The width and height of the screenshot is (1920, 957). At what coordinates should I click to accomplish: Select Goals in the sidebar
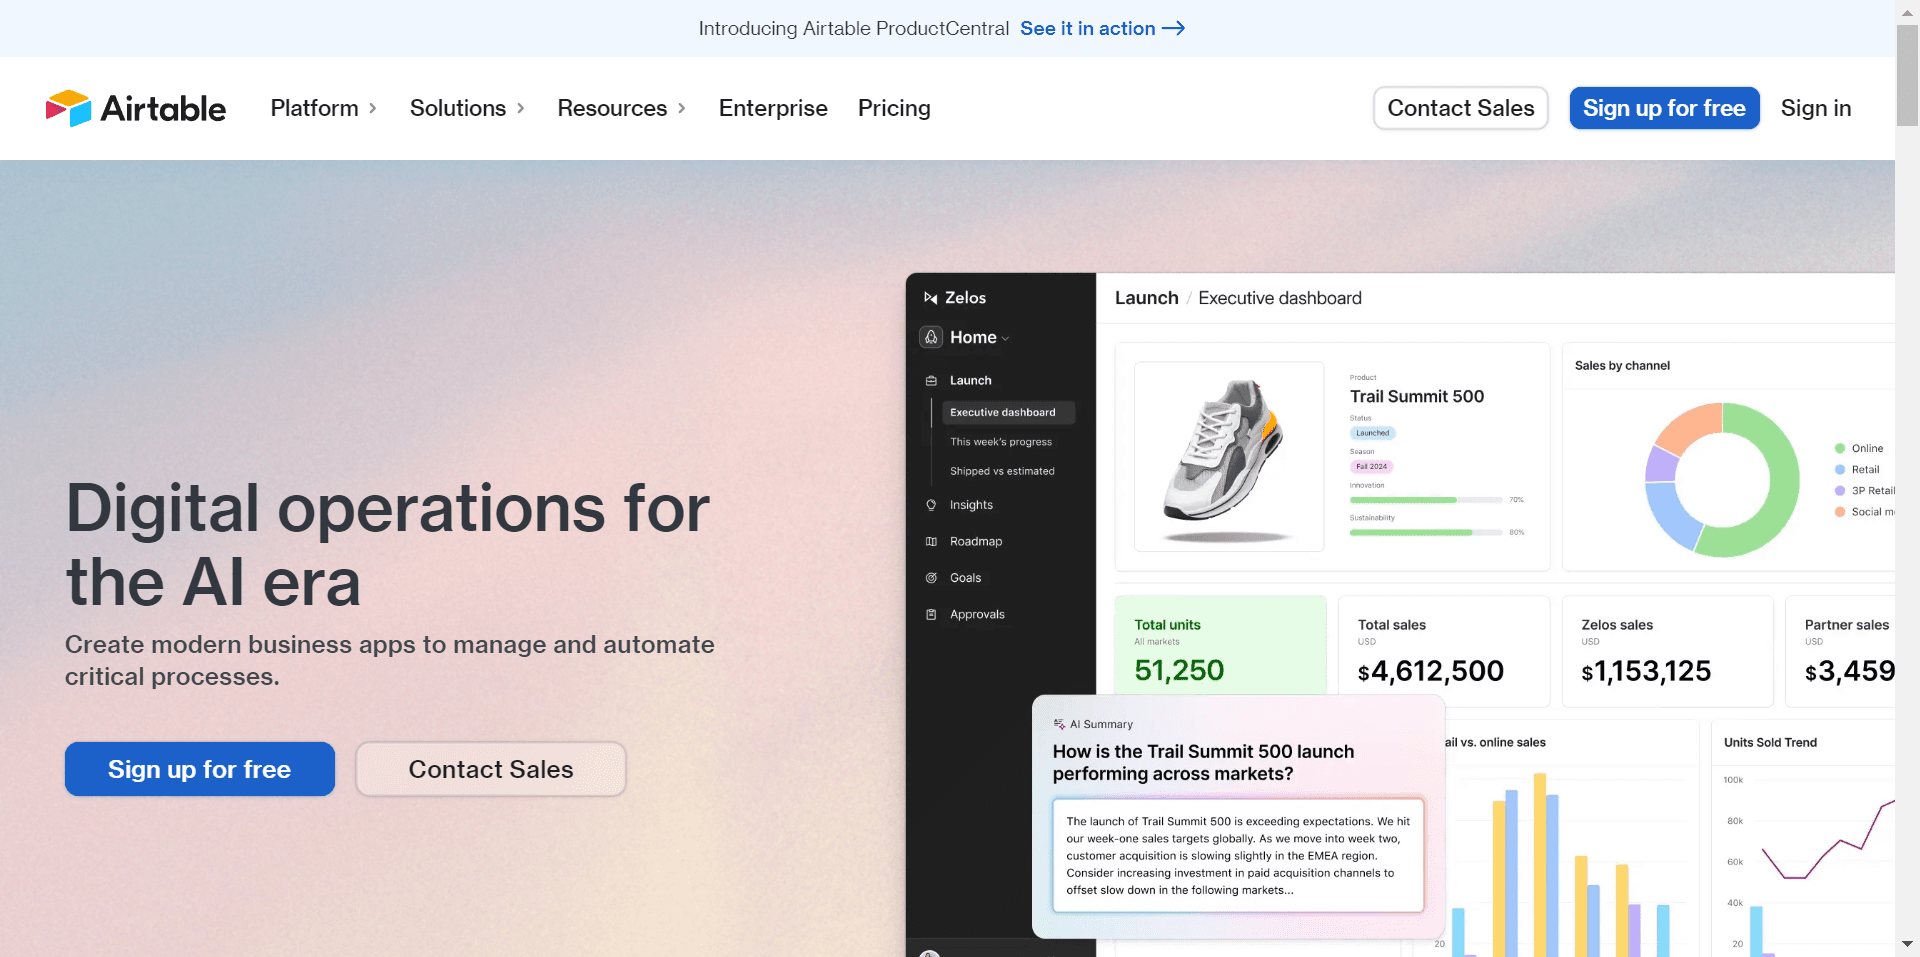(x=966, y=577)
